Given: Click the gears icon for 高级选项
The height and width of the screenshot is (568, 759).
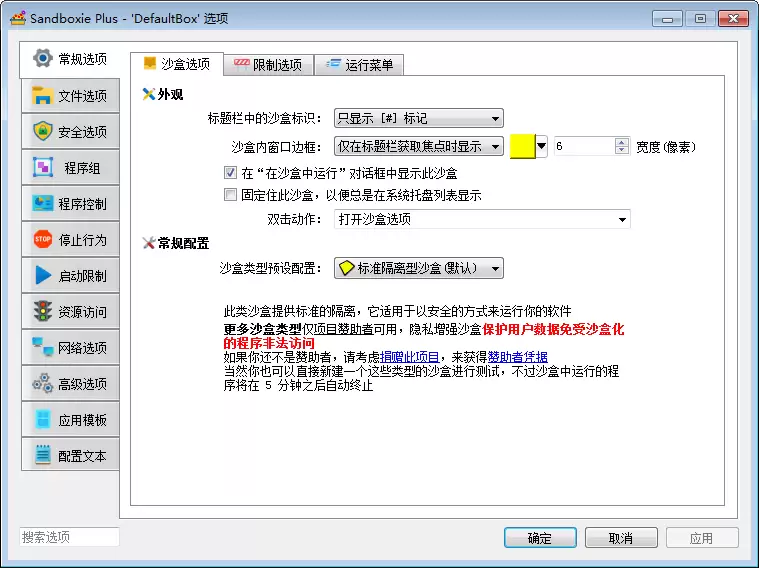Looking at the screenshot, I should pyautogui.click(x=43, y=383).
